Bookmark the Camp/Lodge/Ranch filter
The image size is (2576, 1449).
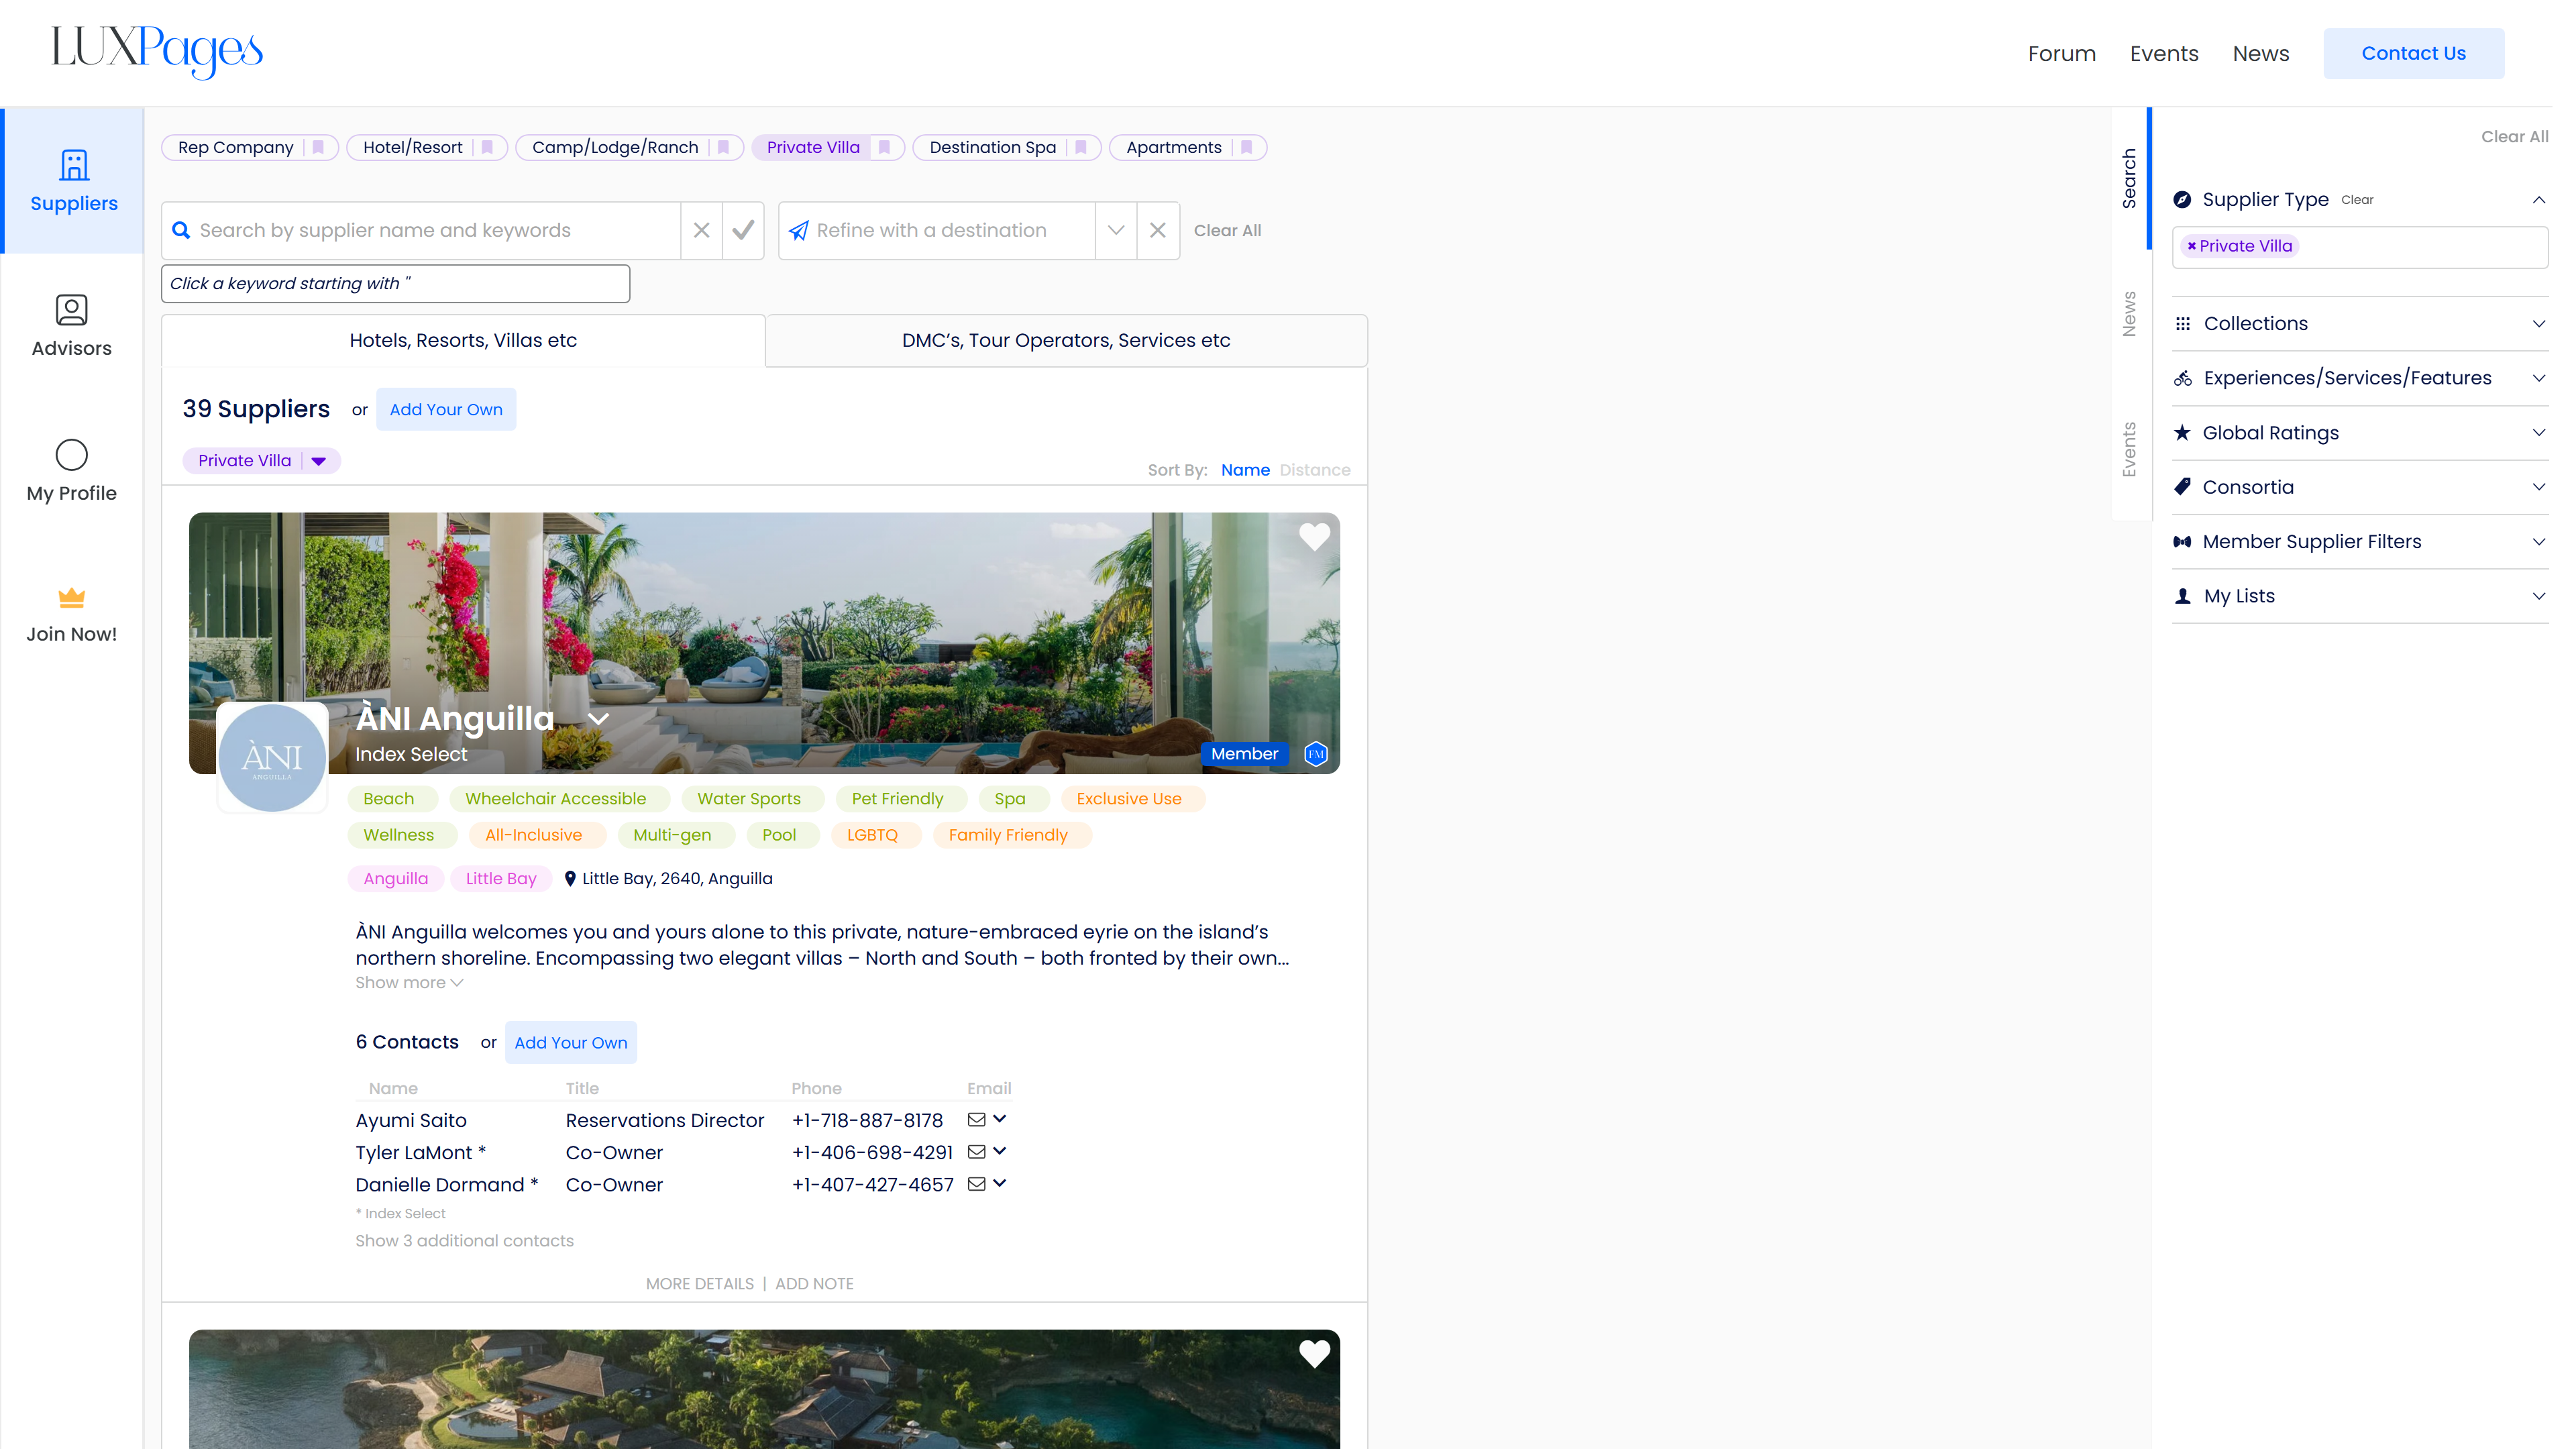coord(723,147)
